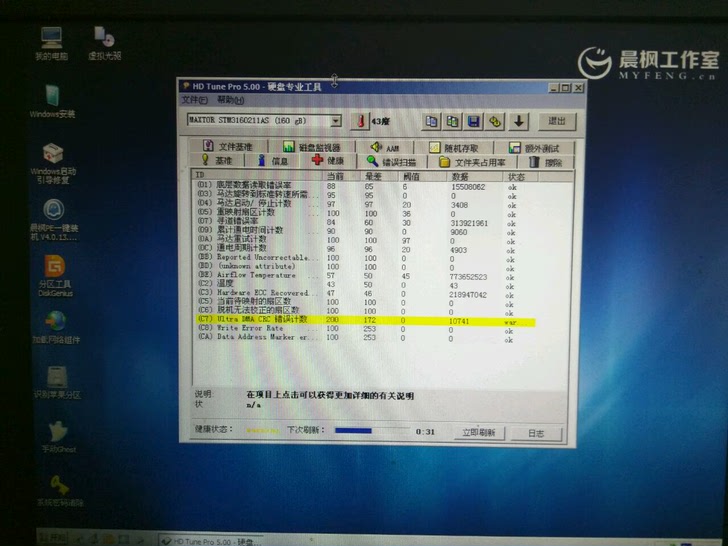
Task: Switch to the 信息 info tab
Action: 273,161
